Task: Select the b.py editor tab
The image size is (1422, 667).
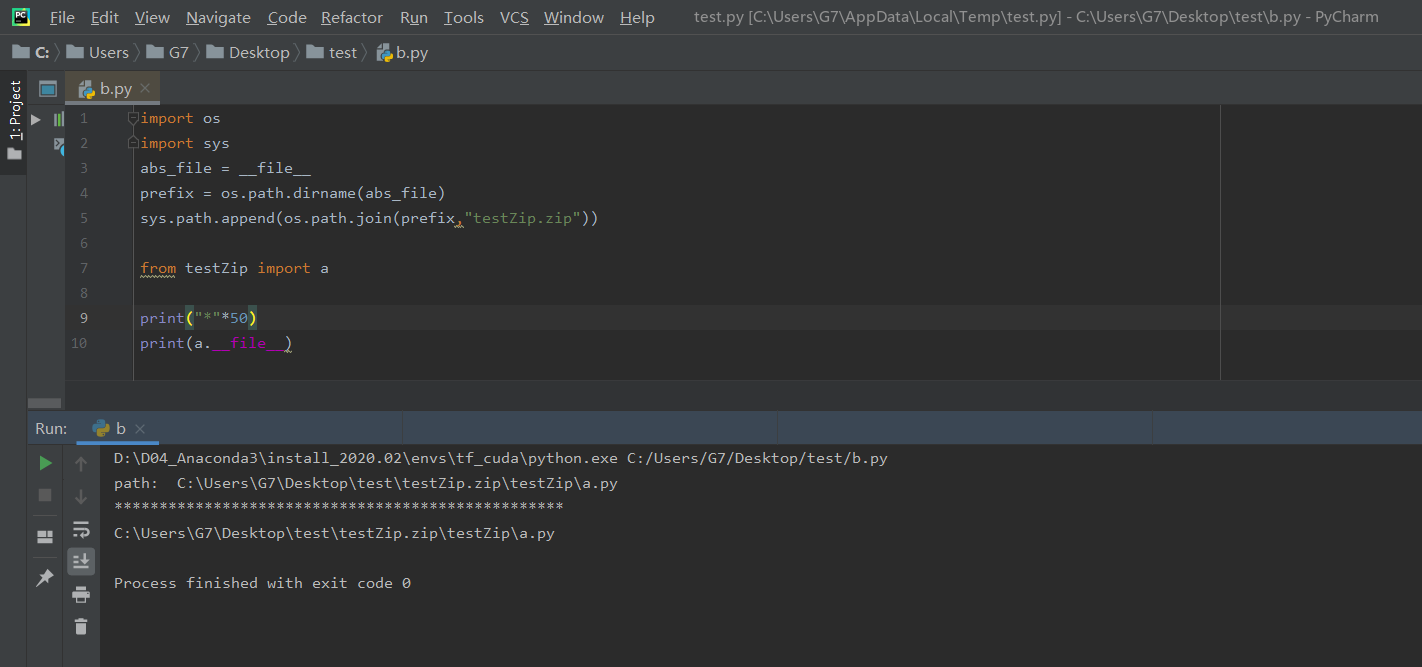Action: 110,88
